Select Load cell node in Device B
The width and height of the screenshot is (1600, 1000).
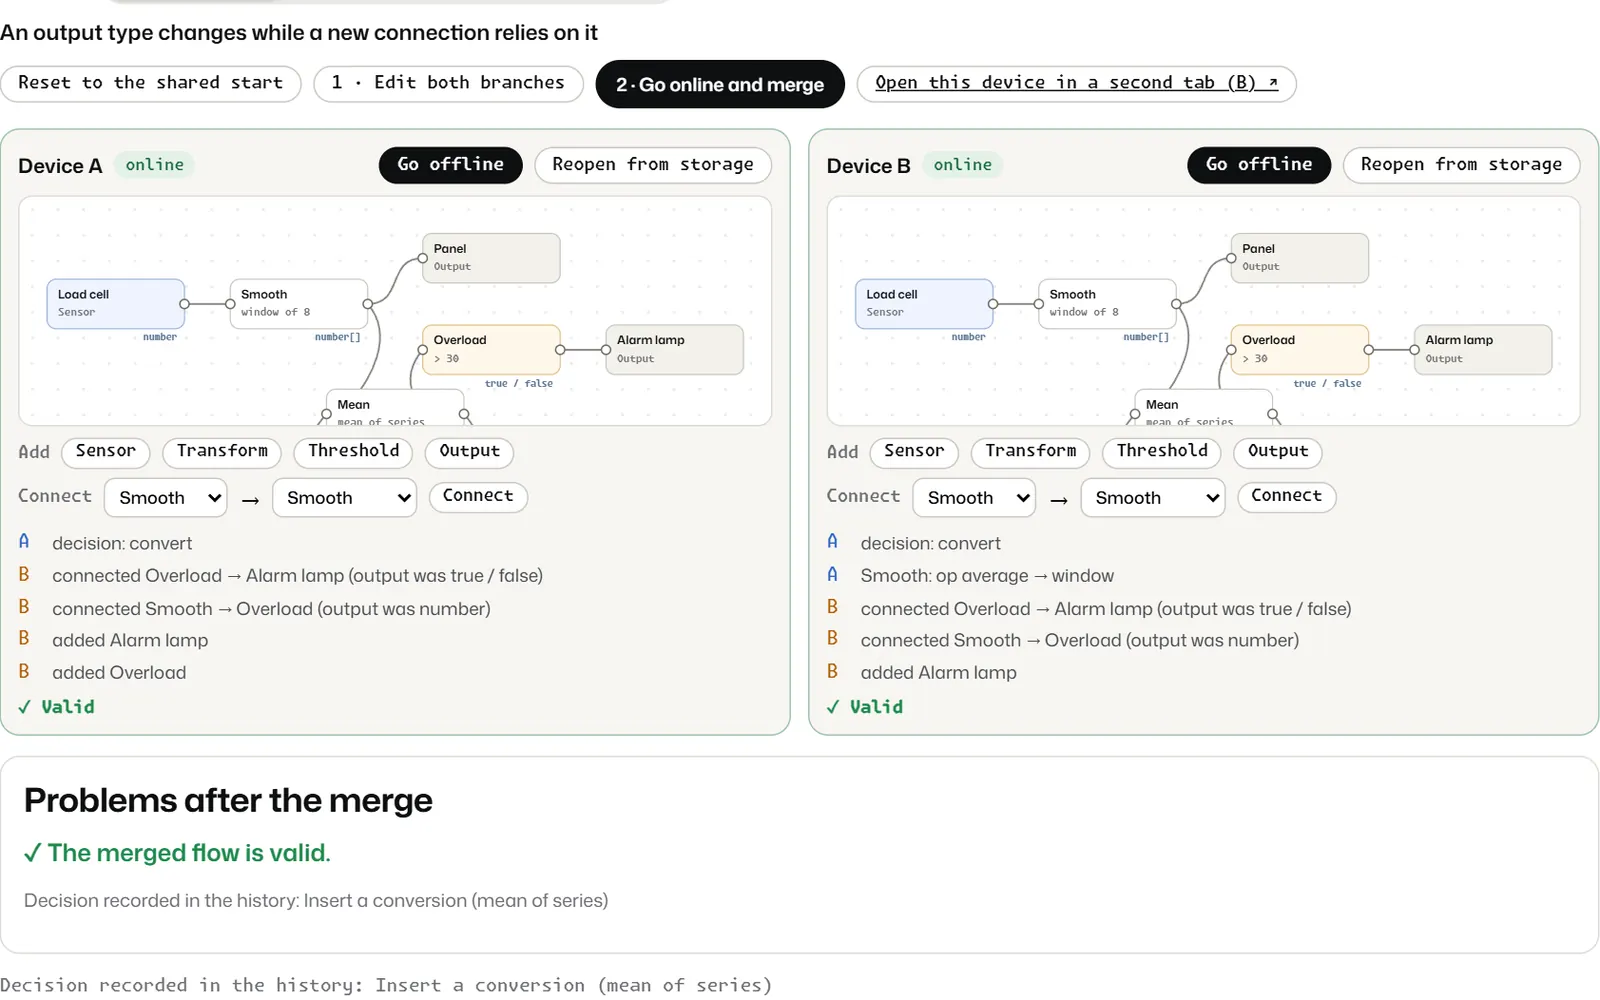pos(924,304)
